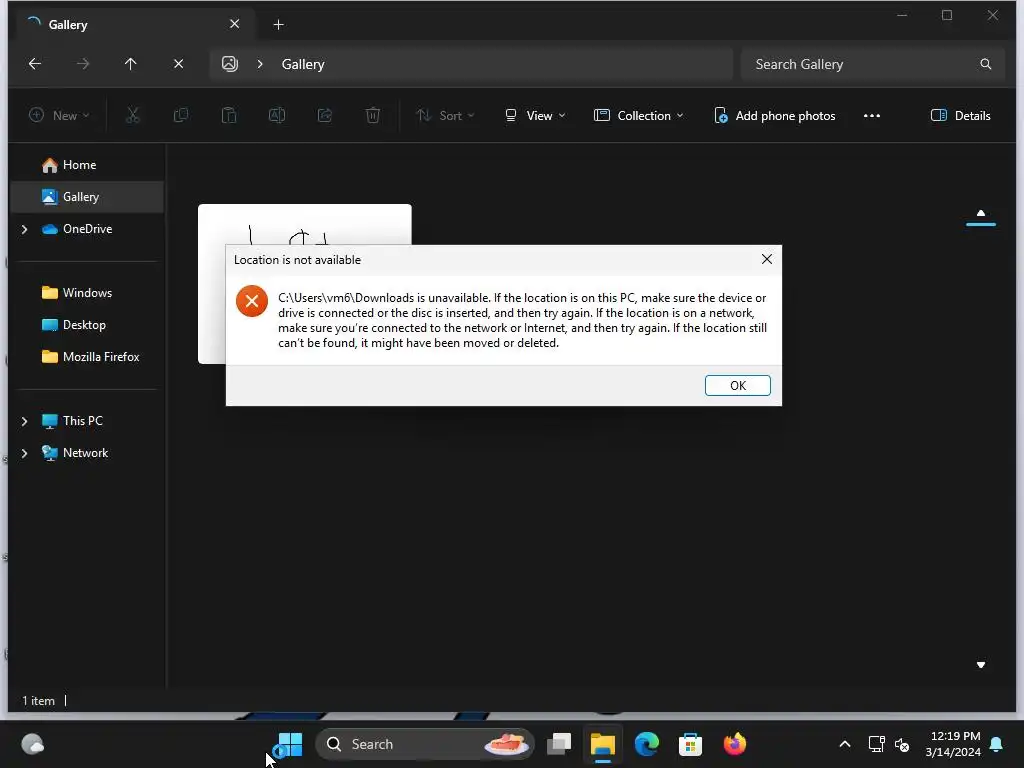This screenshot has height=768, width=1024.
Task: Open Task View from taskbar
Action: coord(559,744)
